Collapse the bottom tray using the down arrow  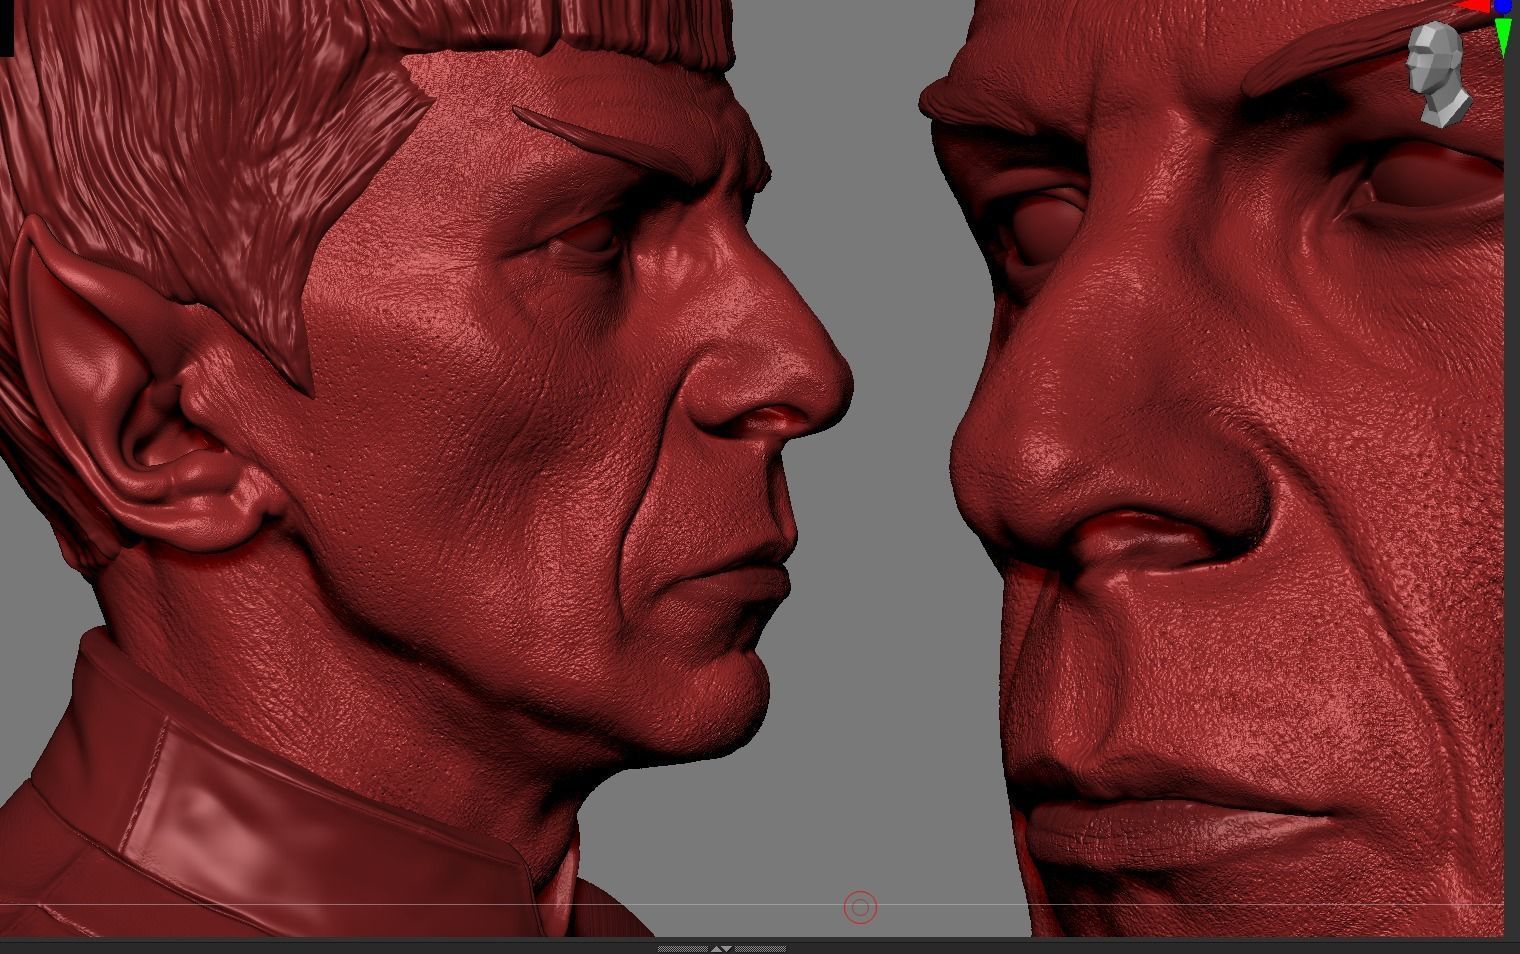click(x=726, y=949)
